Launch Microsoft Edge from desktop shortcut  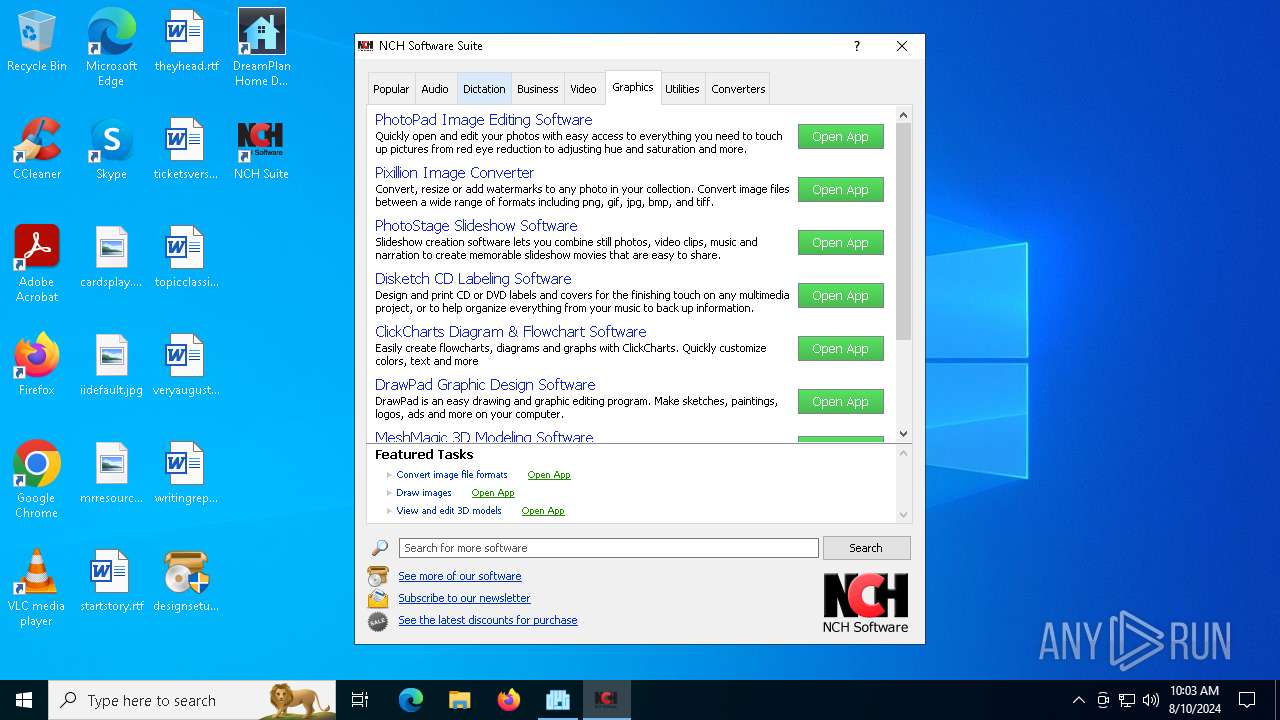[x=111, y=47]
